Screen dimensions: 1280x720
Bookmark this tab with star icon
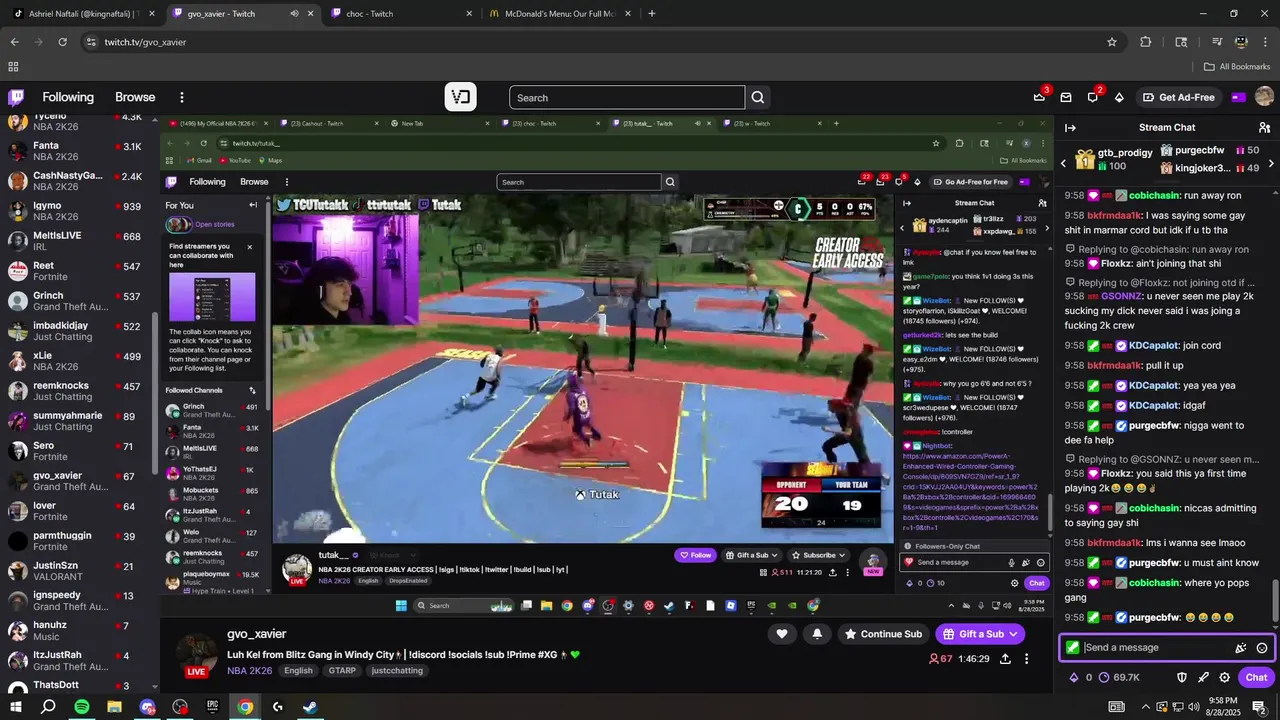tap(1112, 42)
